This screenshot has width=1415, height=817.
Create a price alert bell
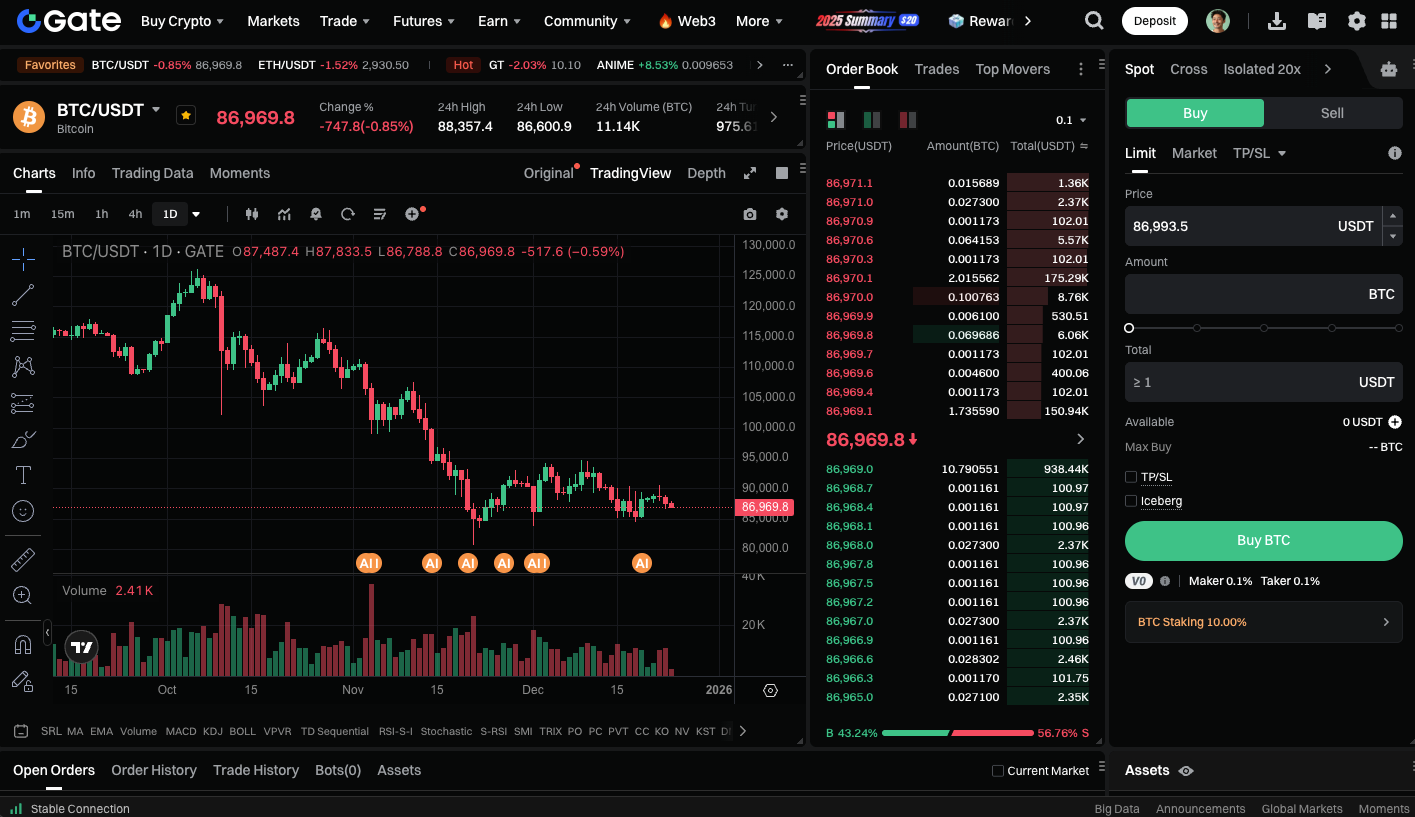316,214
